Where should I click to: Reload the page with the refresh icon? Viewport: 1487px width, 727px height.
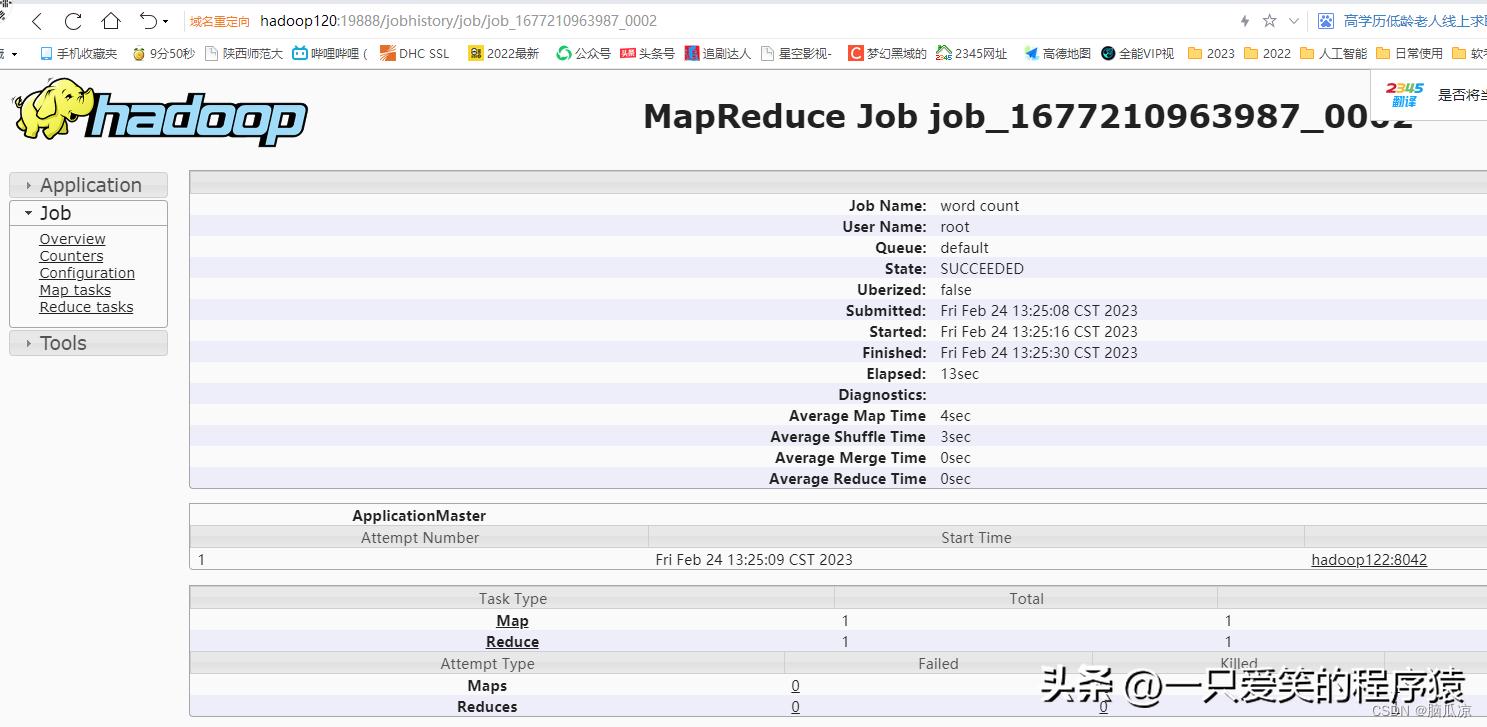tap(73, 21)
